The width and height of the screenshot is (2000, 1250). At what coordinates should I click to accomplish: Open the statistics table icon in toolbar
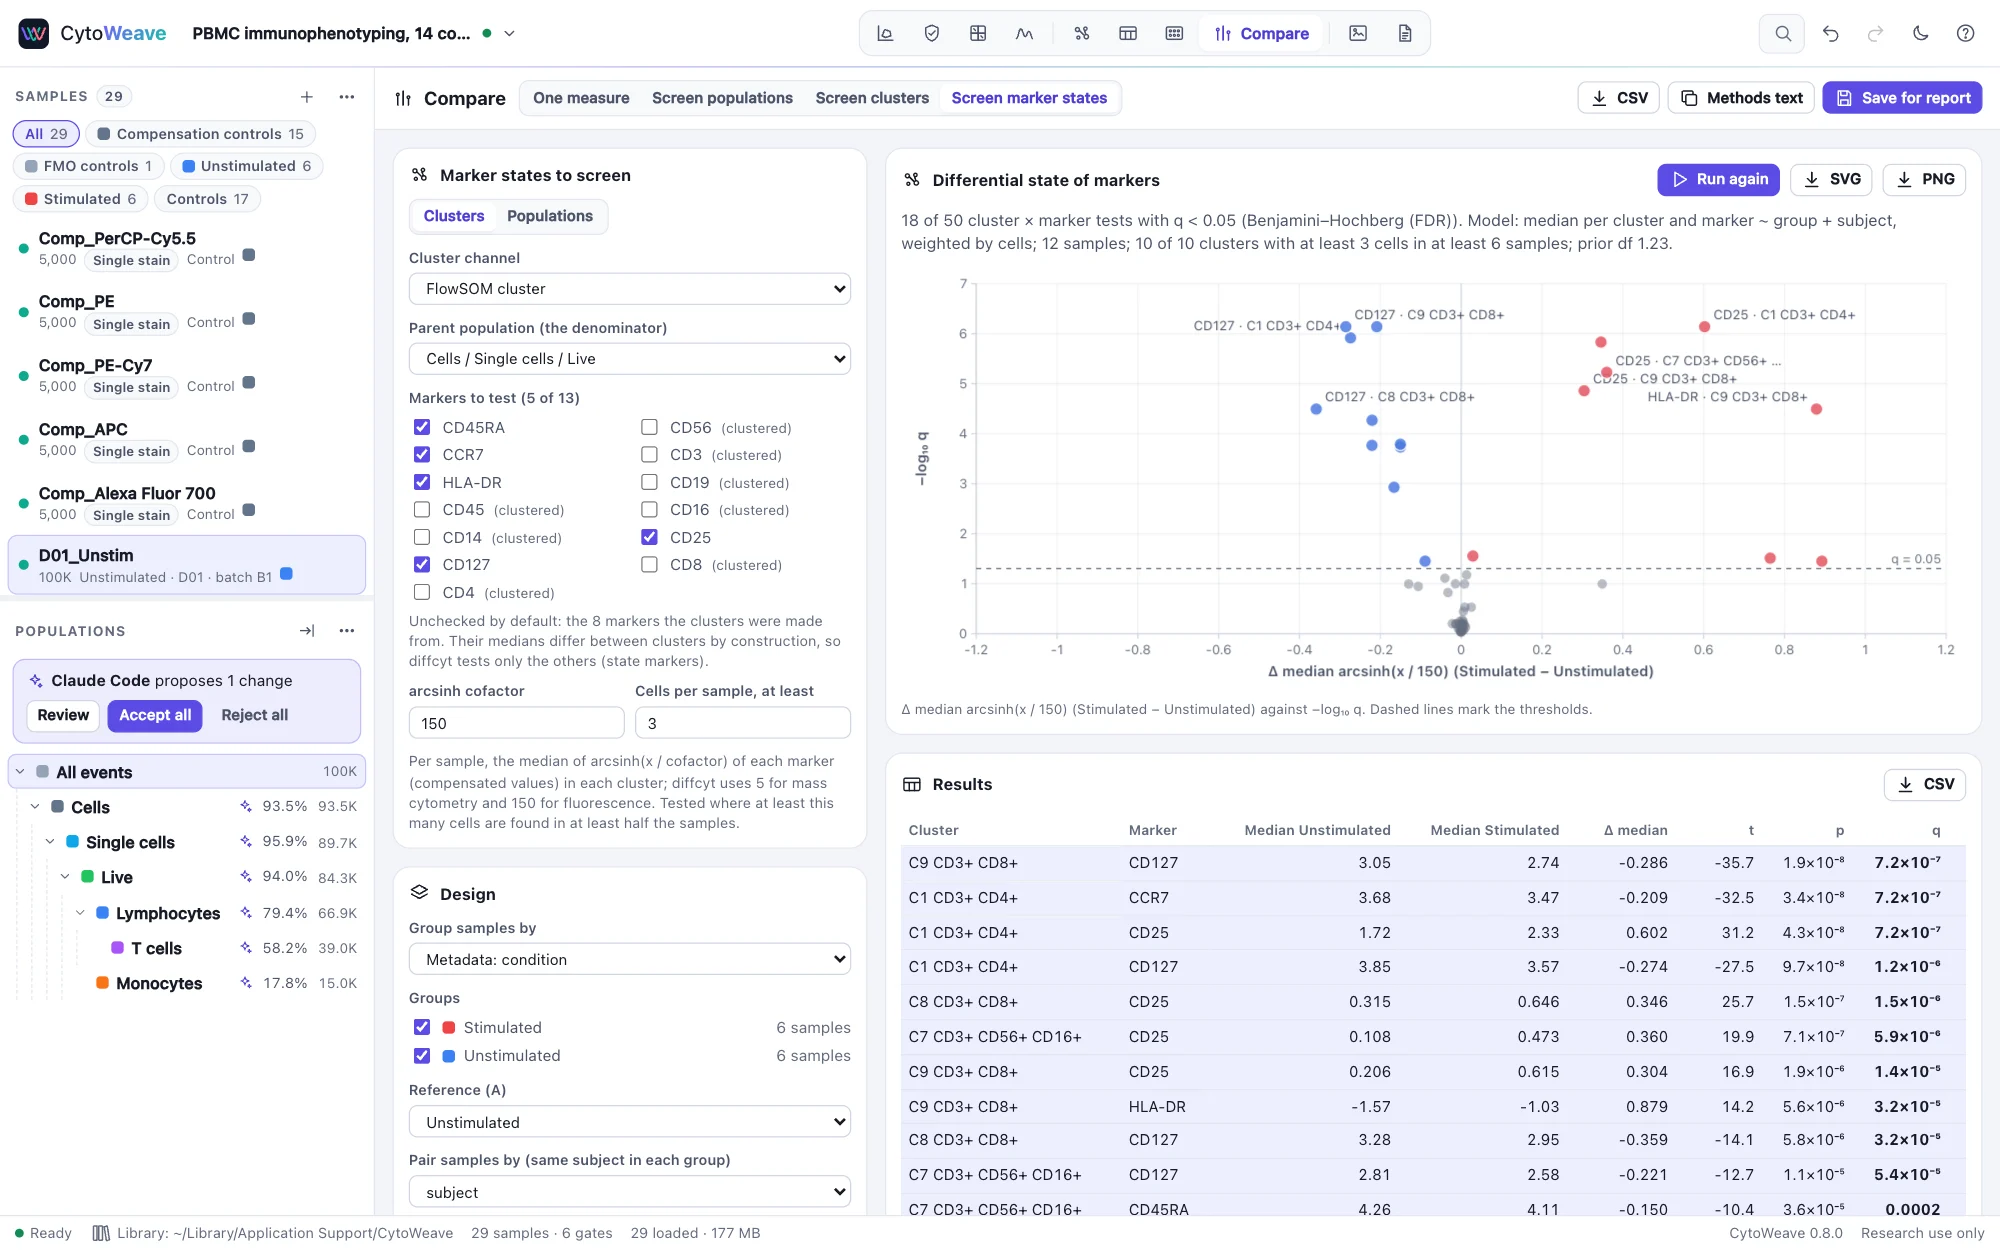[x=1128, y=33]
